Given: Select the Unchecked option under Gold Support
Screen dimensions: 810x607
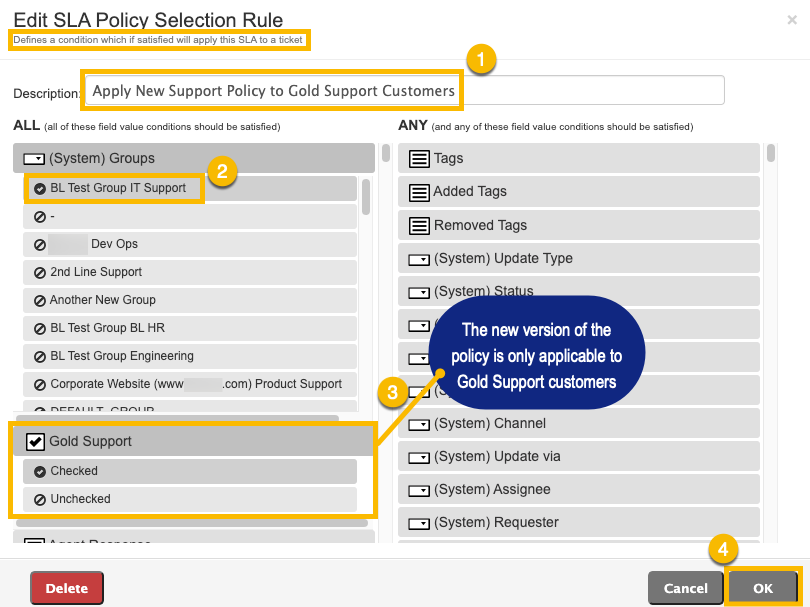Looking at the screenshot, I should (x=190, y=499).
